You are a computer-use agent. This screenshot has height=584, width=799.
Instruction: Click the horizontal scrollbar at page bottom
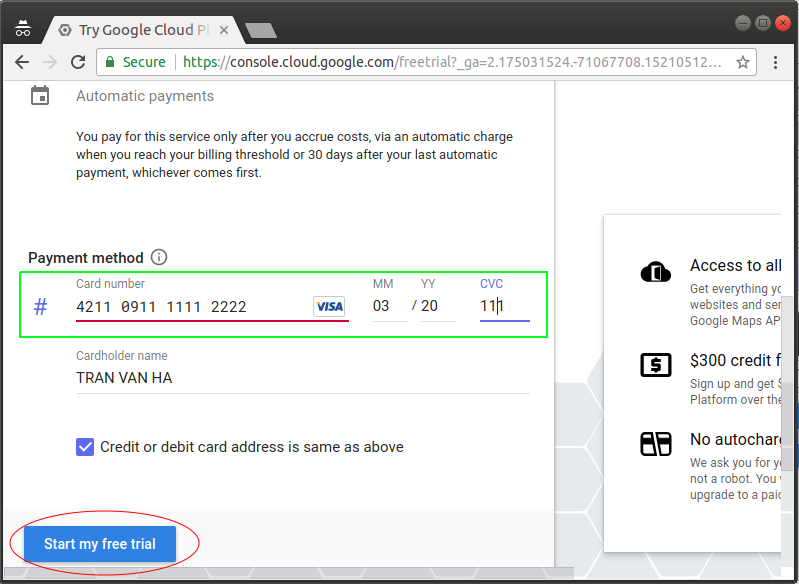point(289,573)
